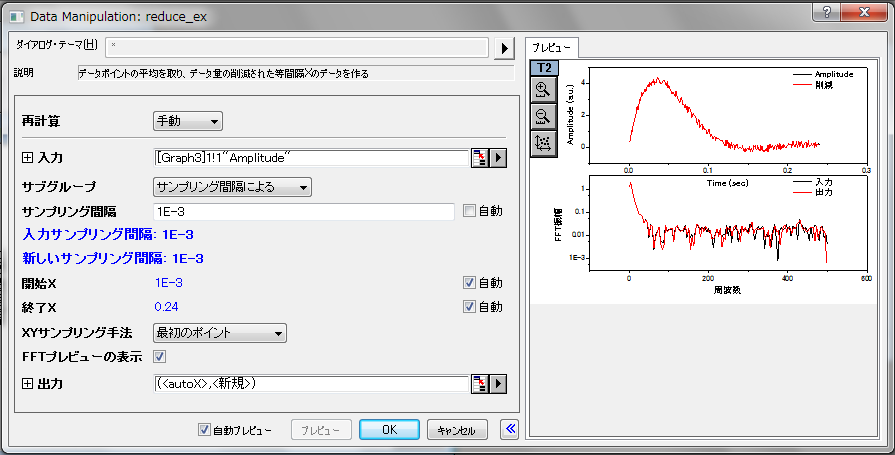The height and width of the screenshot is (455, 895).
Task: Collapse the preview panel with double-chevron
Action: click(510, 429)
